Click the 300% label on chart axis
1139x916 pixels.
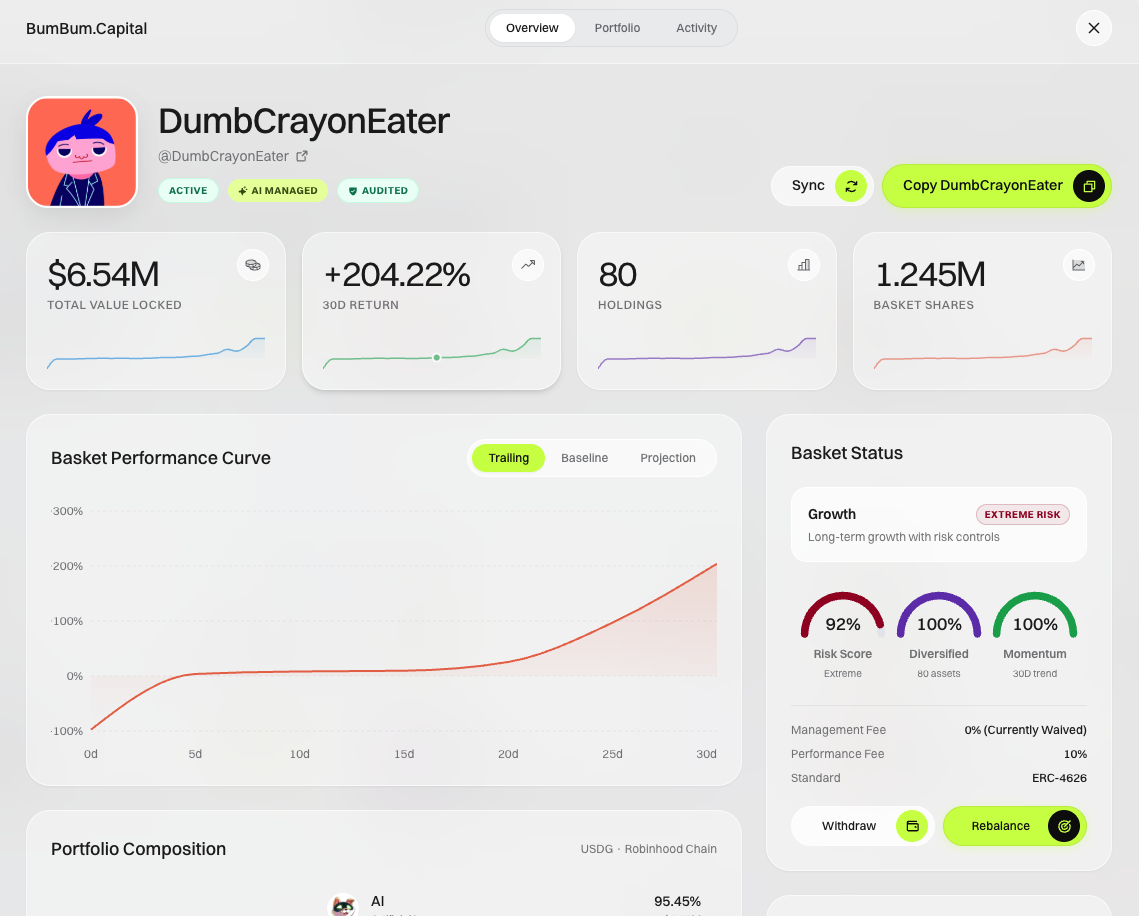68,511
